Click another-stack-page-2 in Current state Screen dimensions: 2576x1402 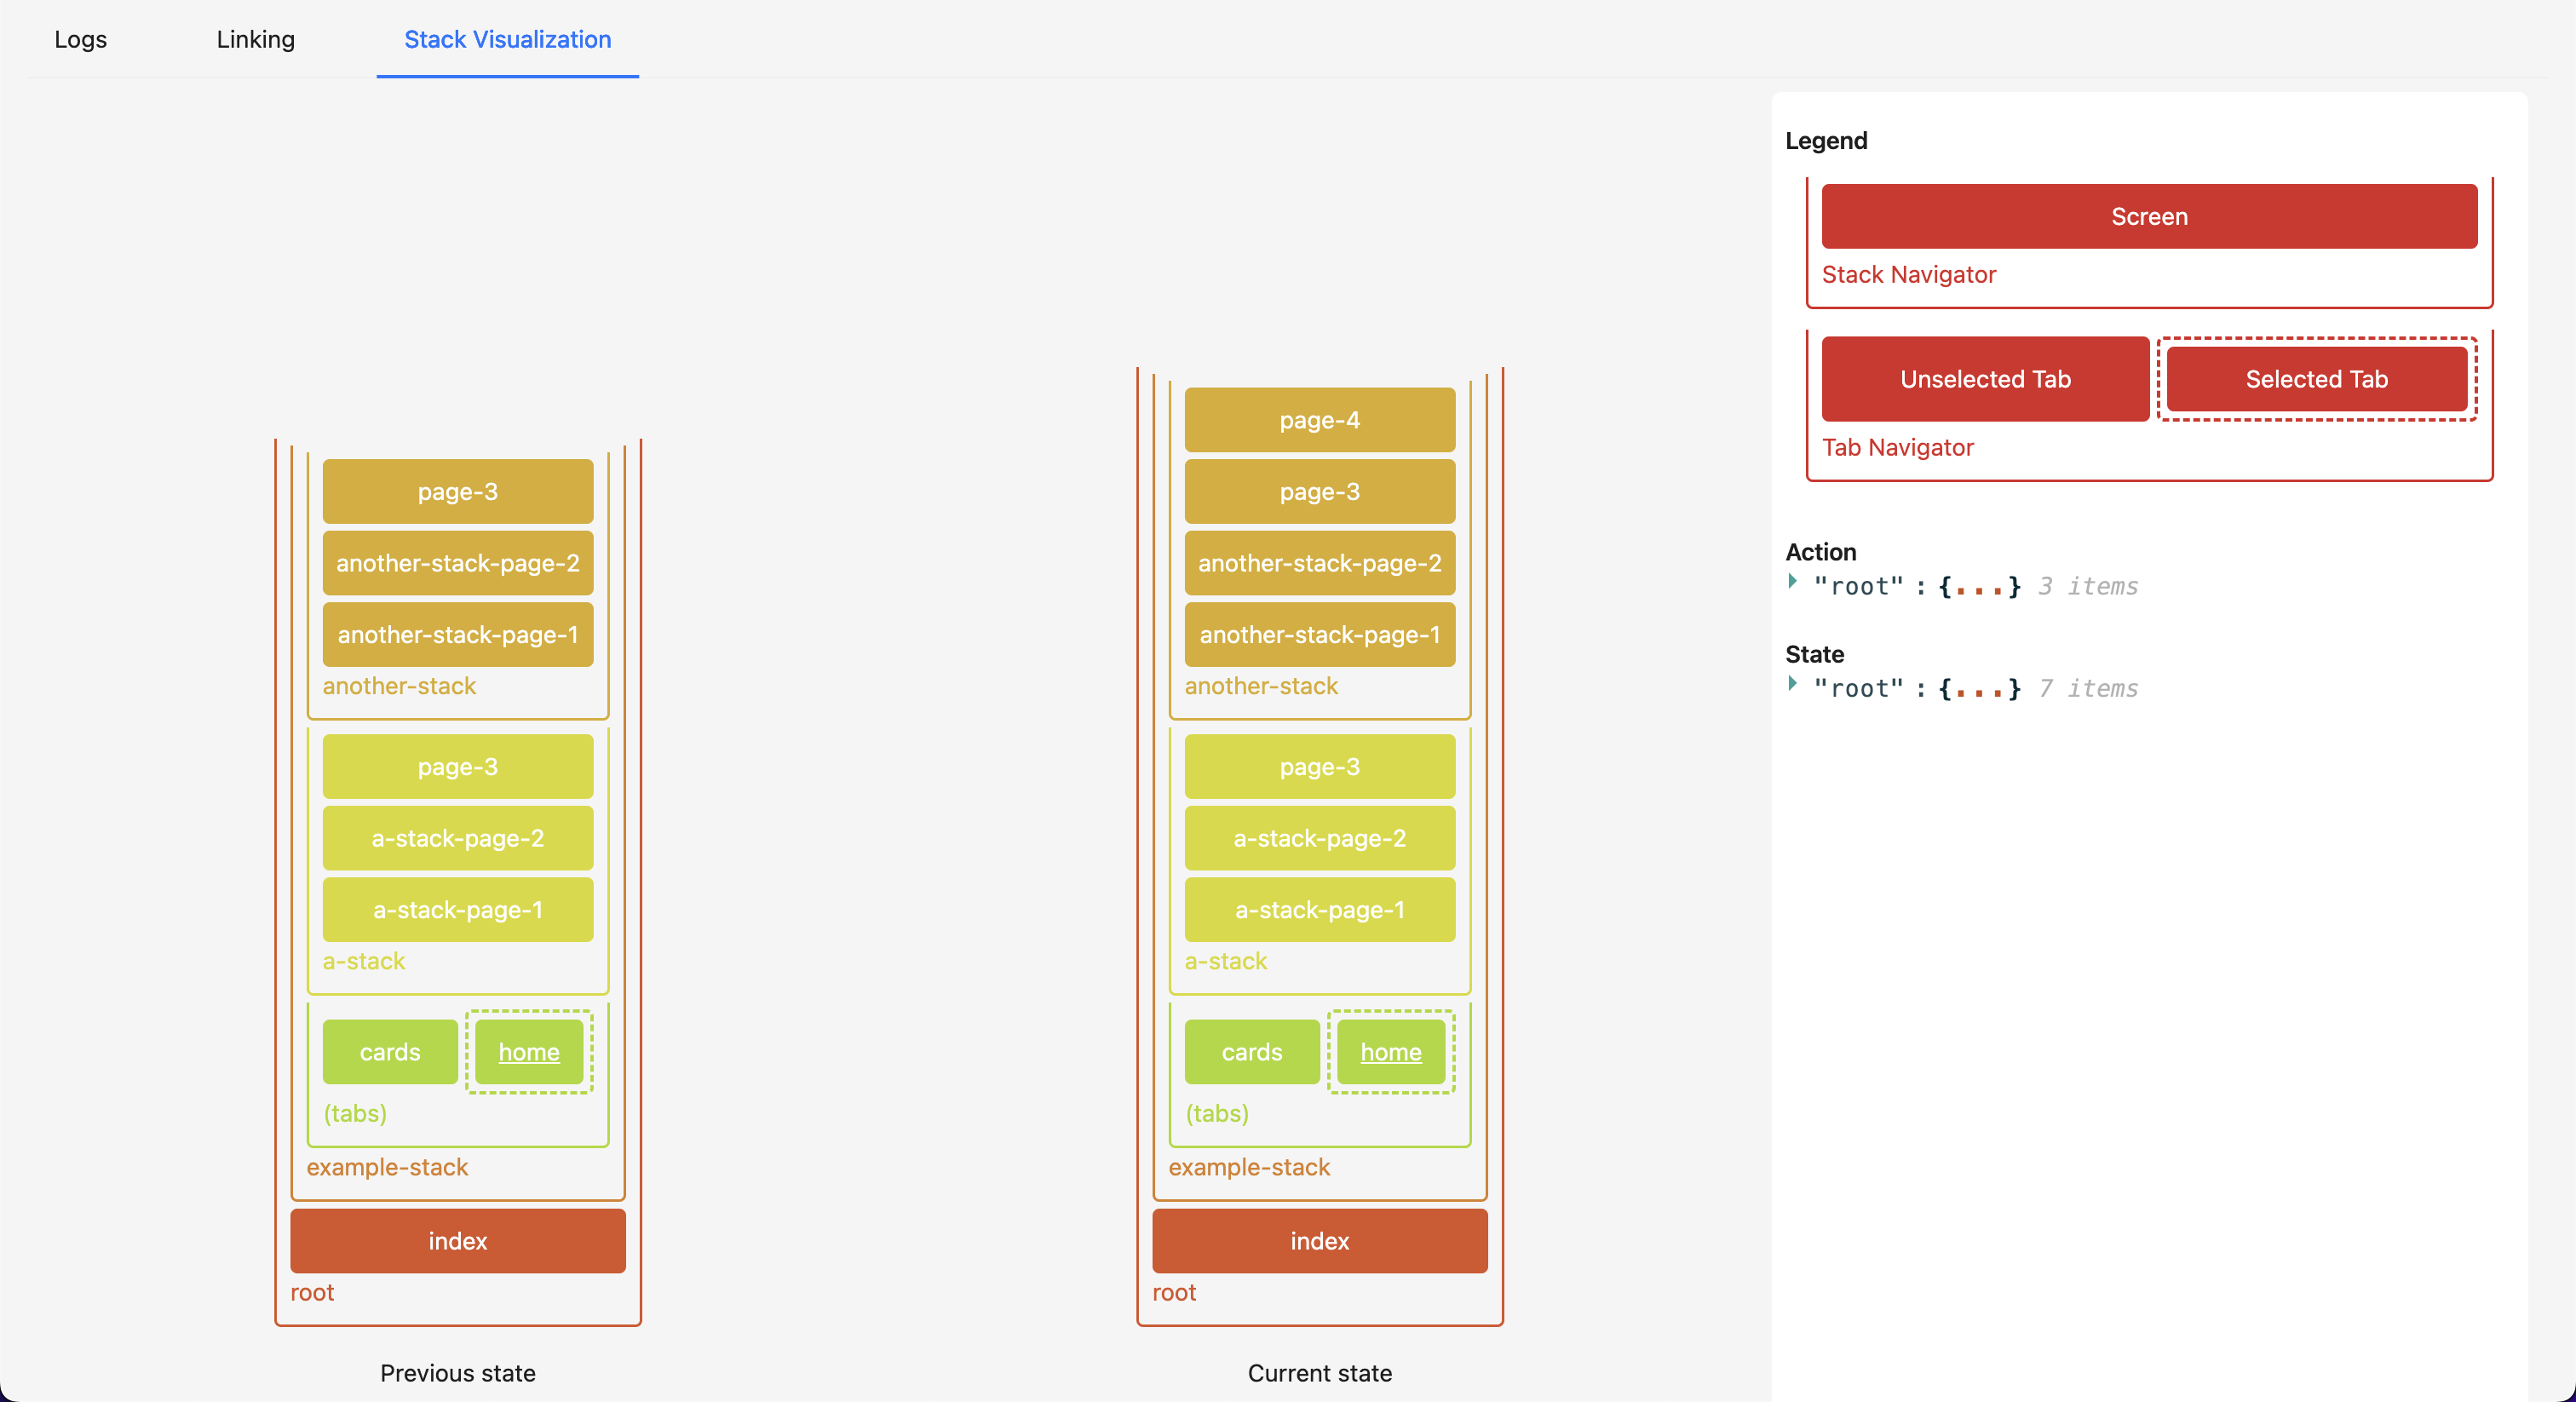1319,563
